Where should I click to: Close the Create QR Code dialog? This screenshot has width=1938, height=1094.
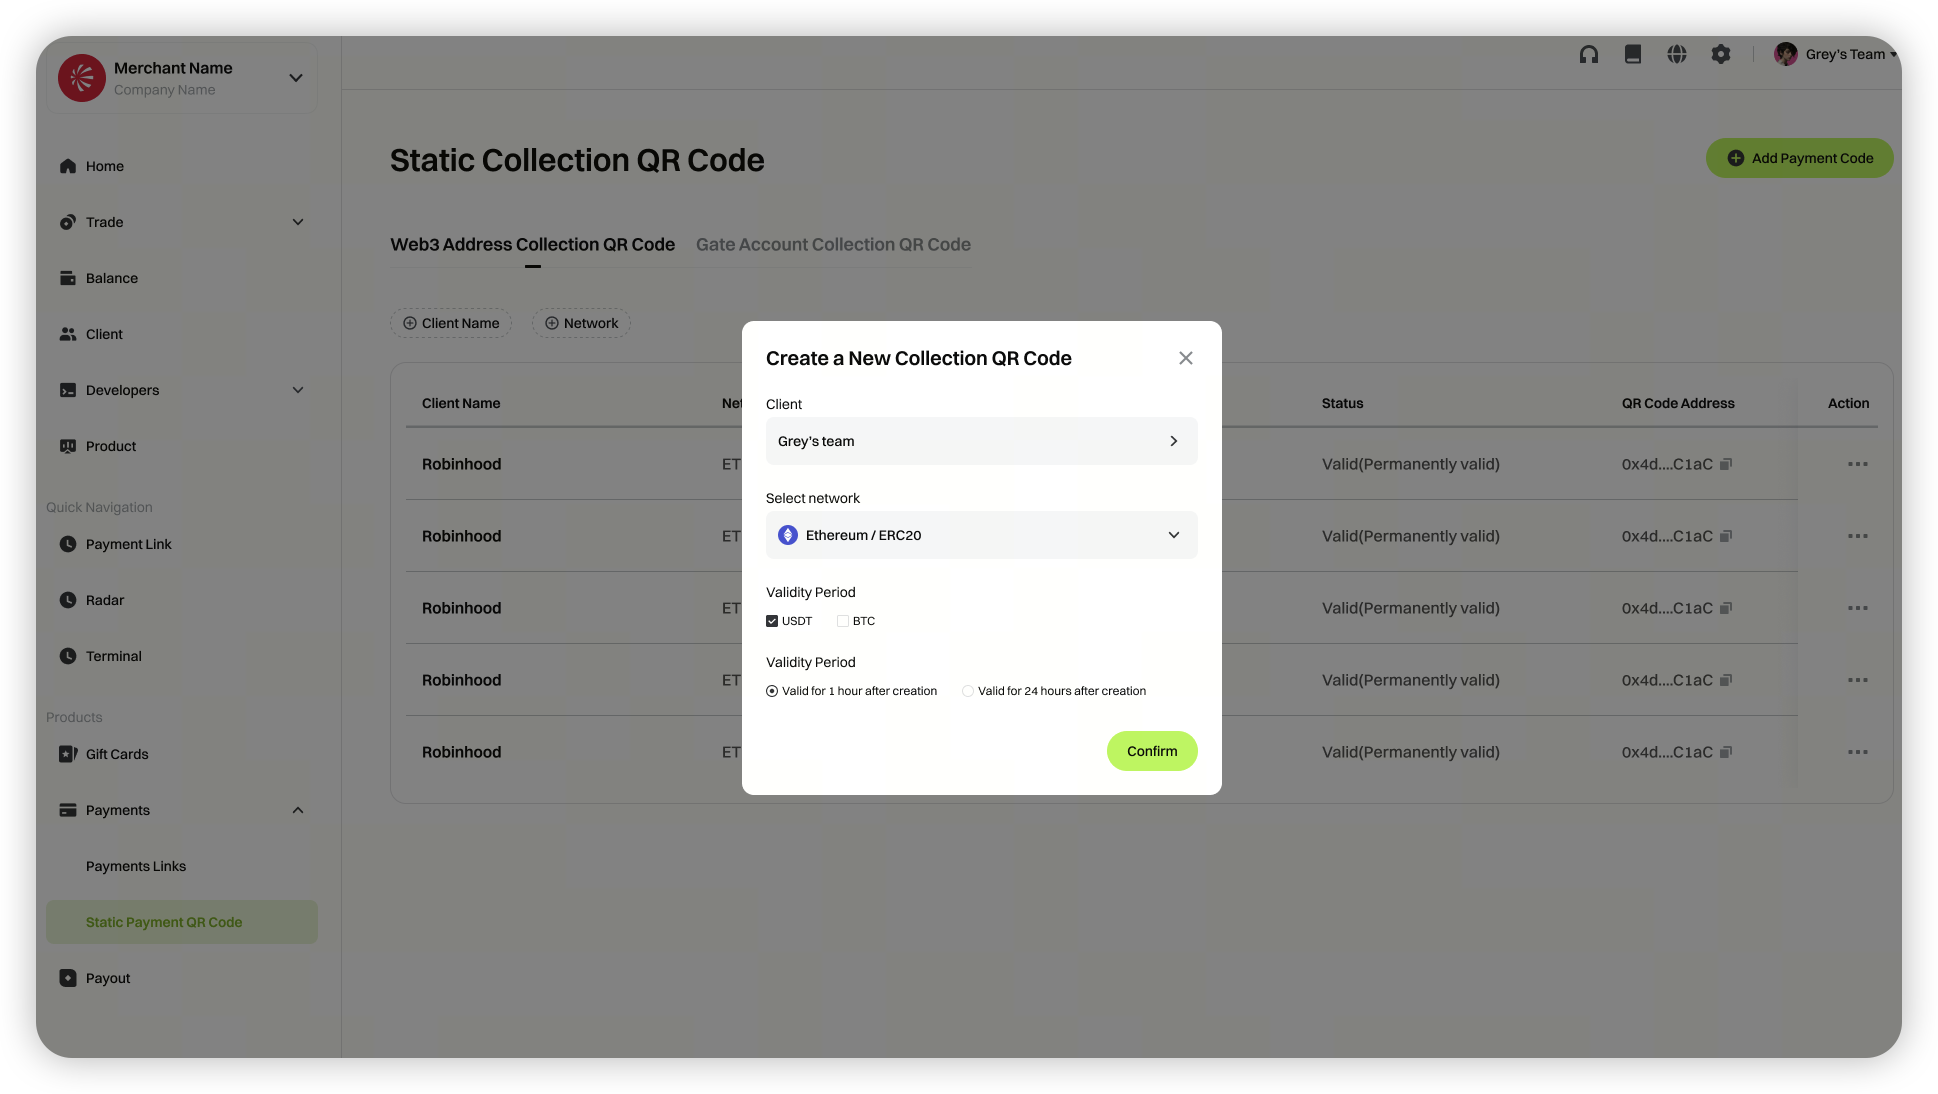1186,358
